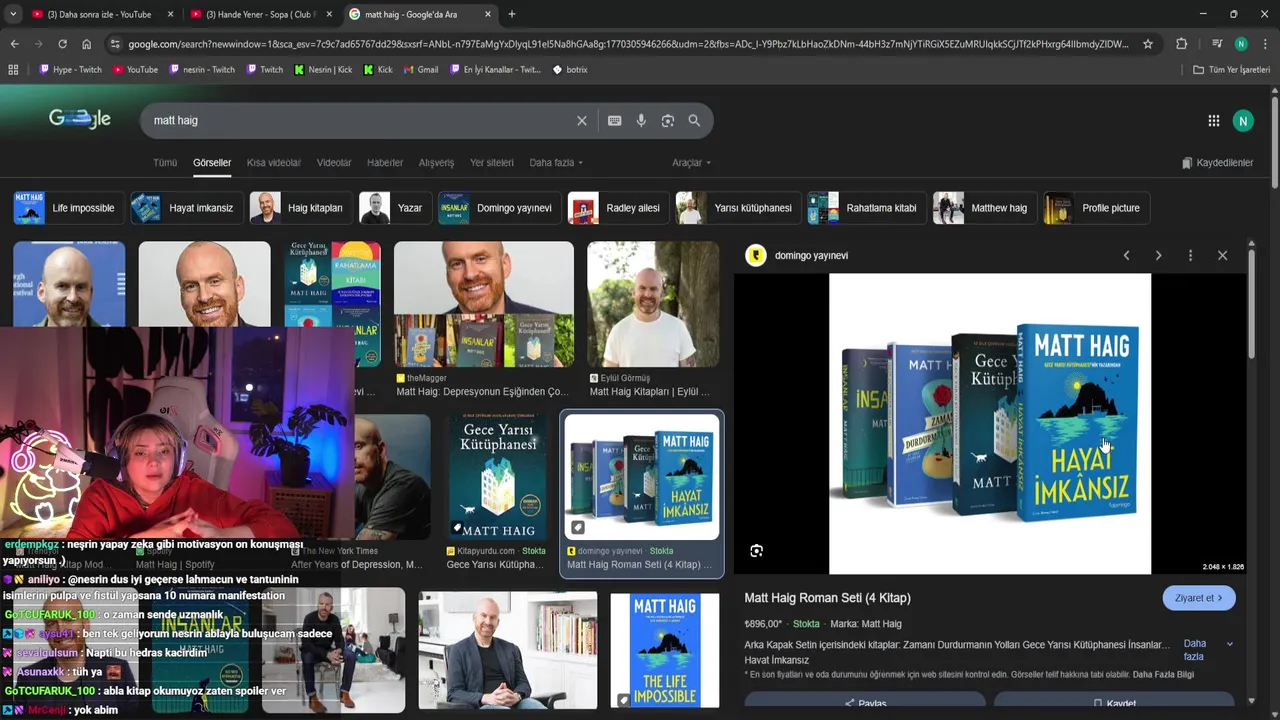
Task: Expand the Araçlar tools dropdown
Action: 692,163
